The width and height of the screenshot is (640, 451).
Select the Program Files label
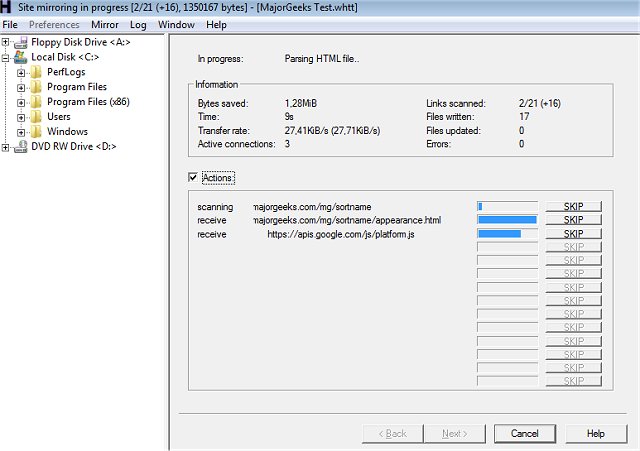pos(77,87)
